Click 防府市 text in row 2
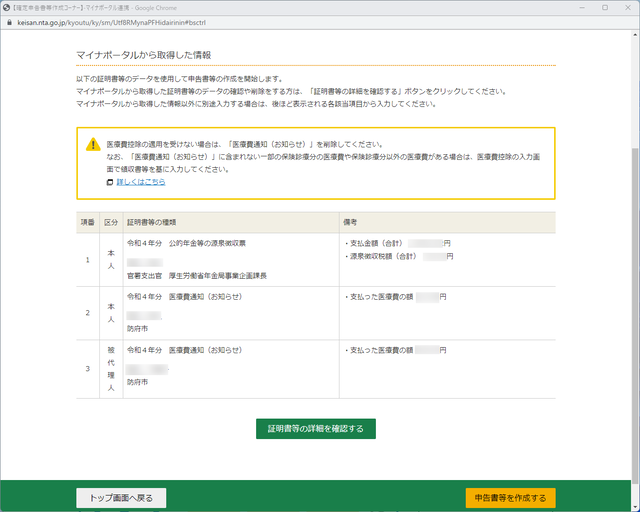 138,329
